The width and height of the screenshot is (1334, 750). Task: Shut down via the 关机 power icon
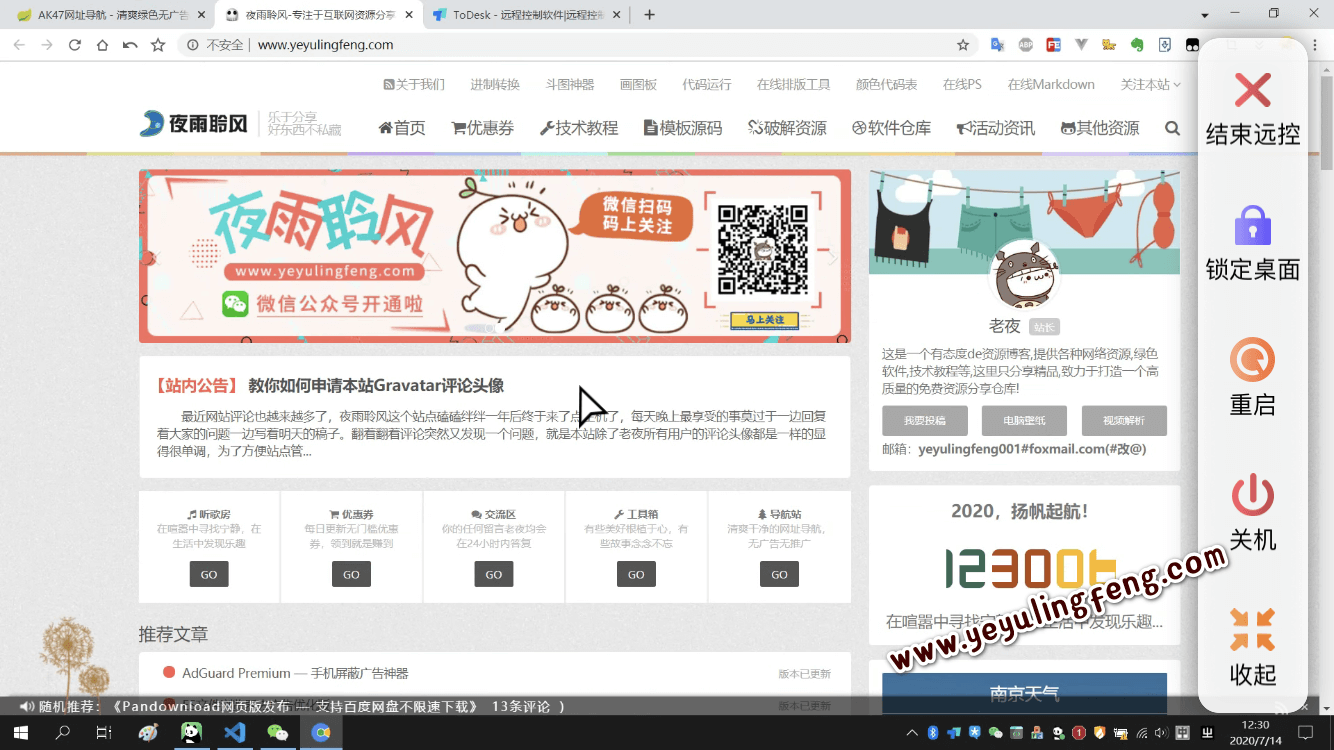(x=1252, y=495)
